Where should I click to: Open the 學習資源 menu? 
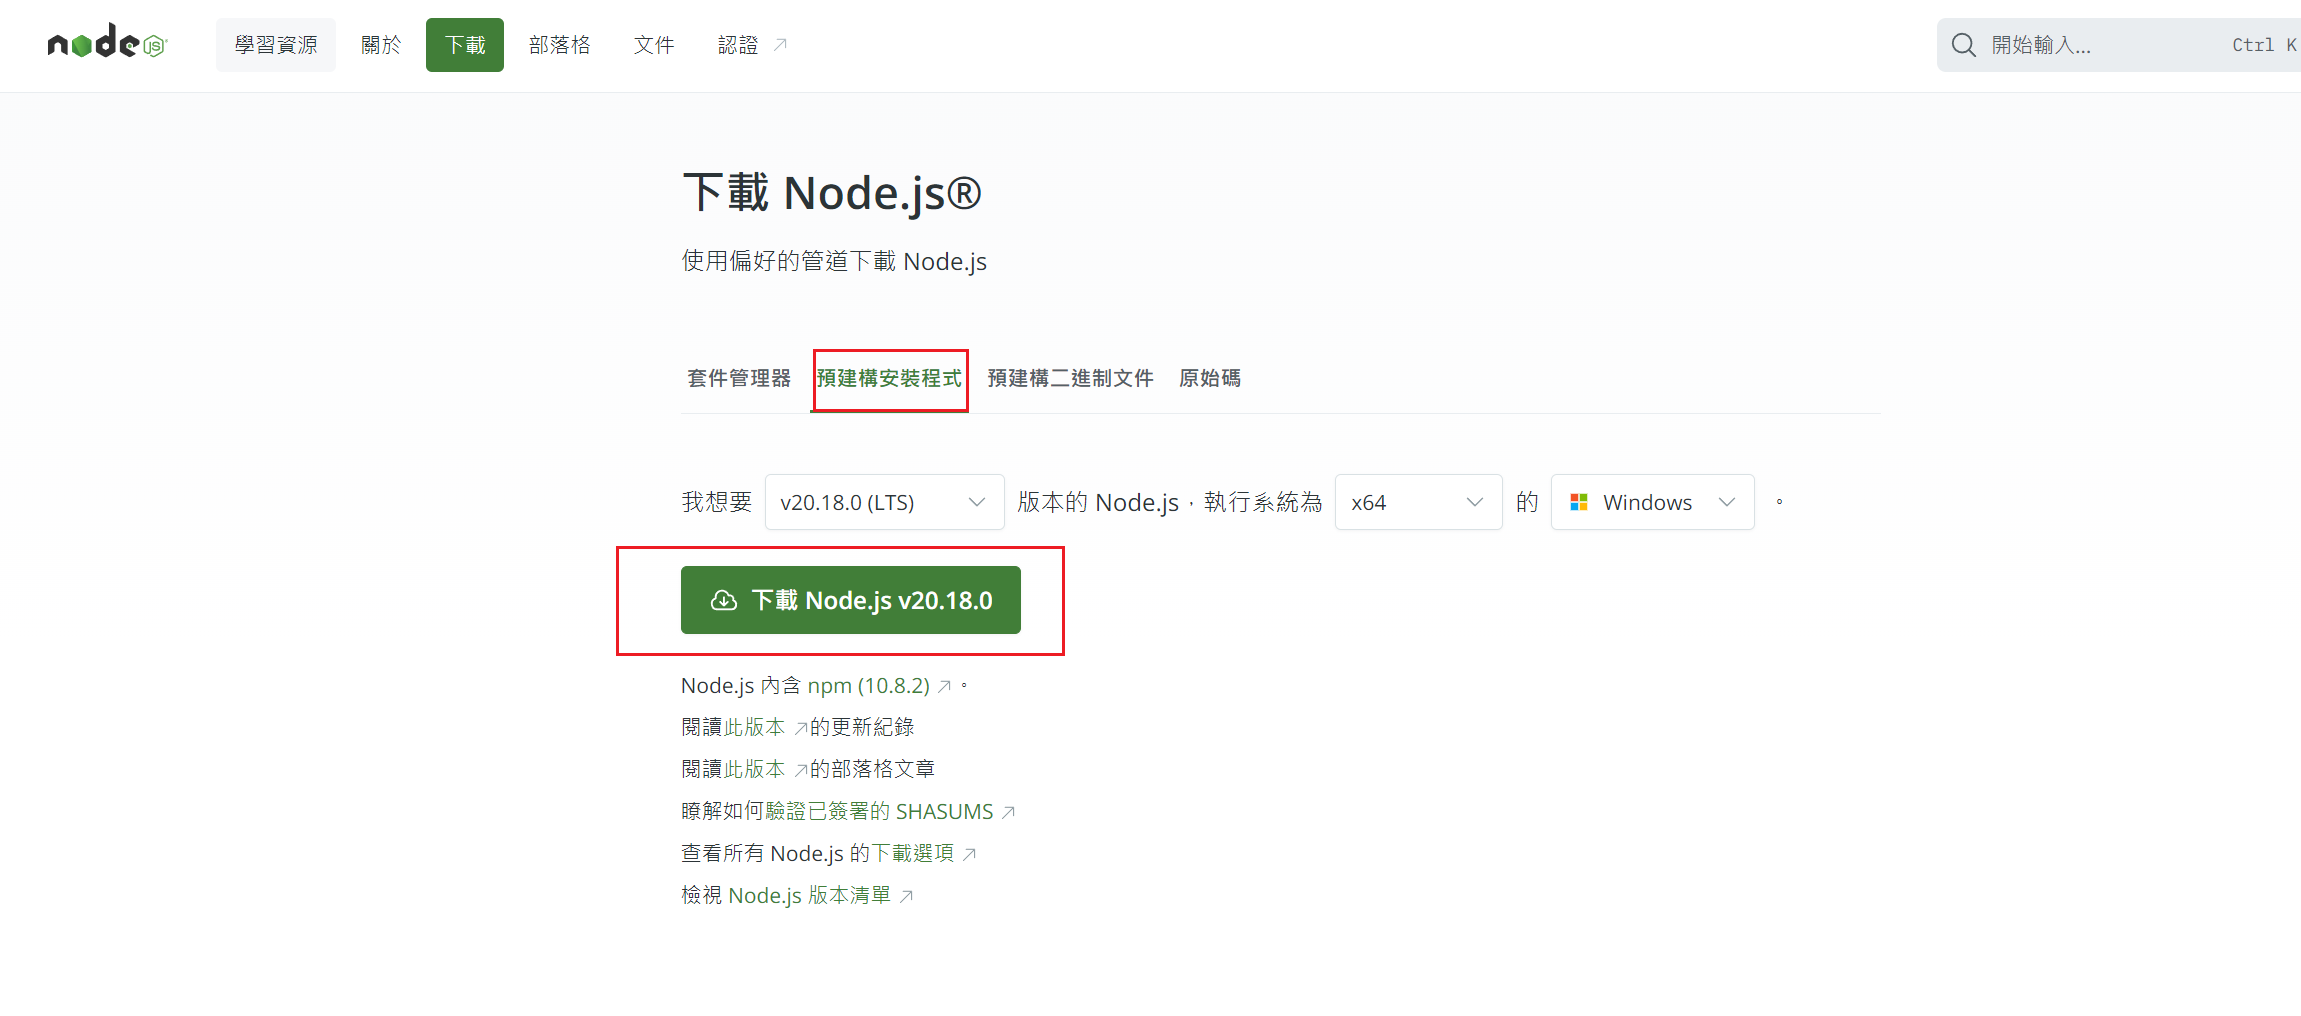point(276,45)
